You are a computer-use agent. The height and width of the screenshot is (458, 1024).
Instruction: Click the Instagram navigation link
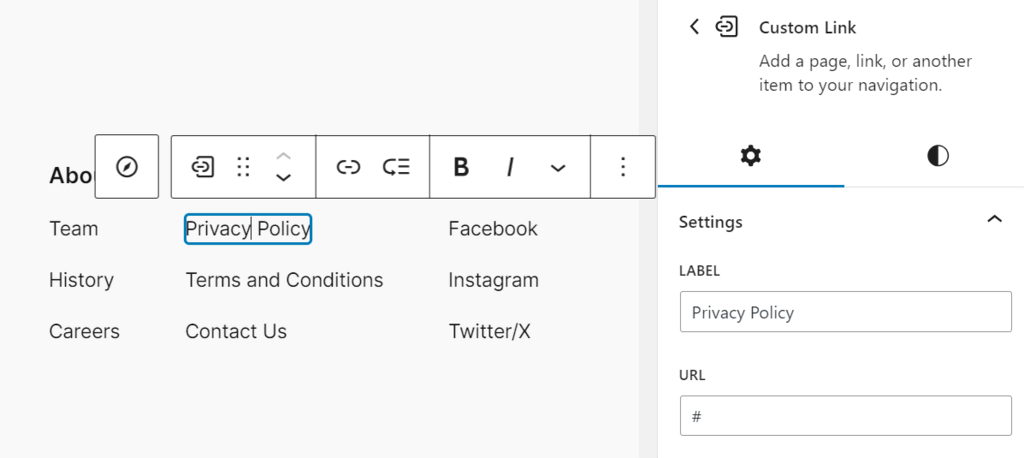(493, 280)
